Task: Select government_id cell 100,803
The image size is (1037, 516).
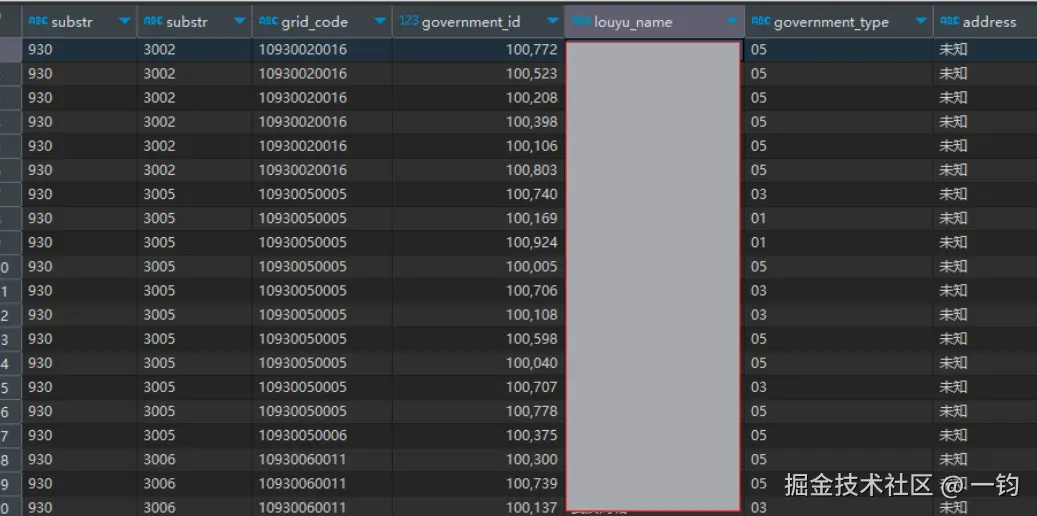Action: tap(478, 170)
